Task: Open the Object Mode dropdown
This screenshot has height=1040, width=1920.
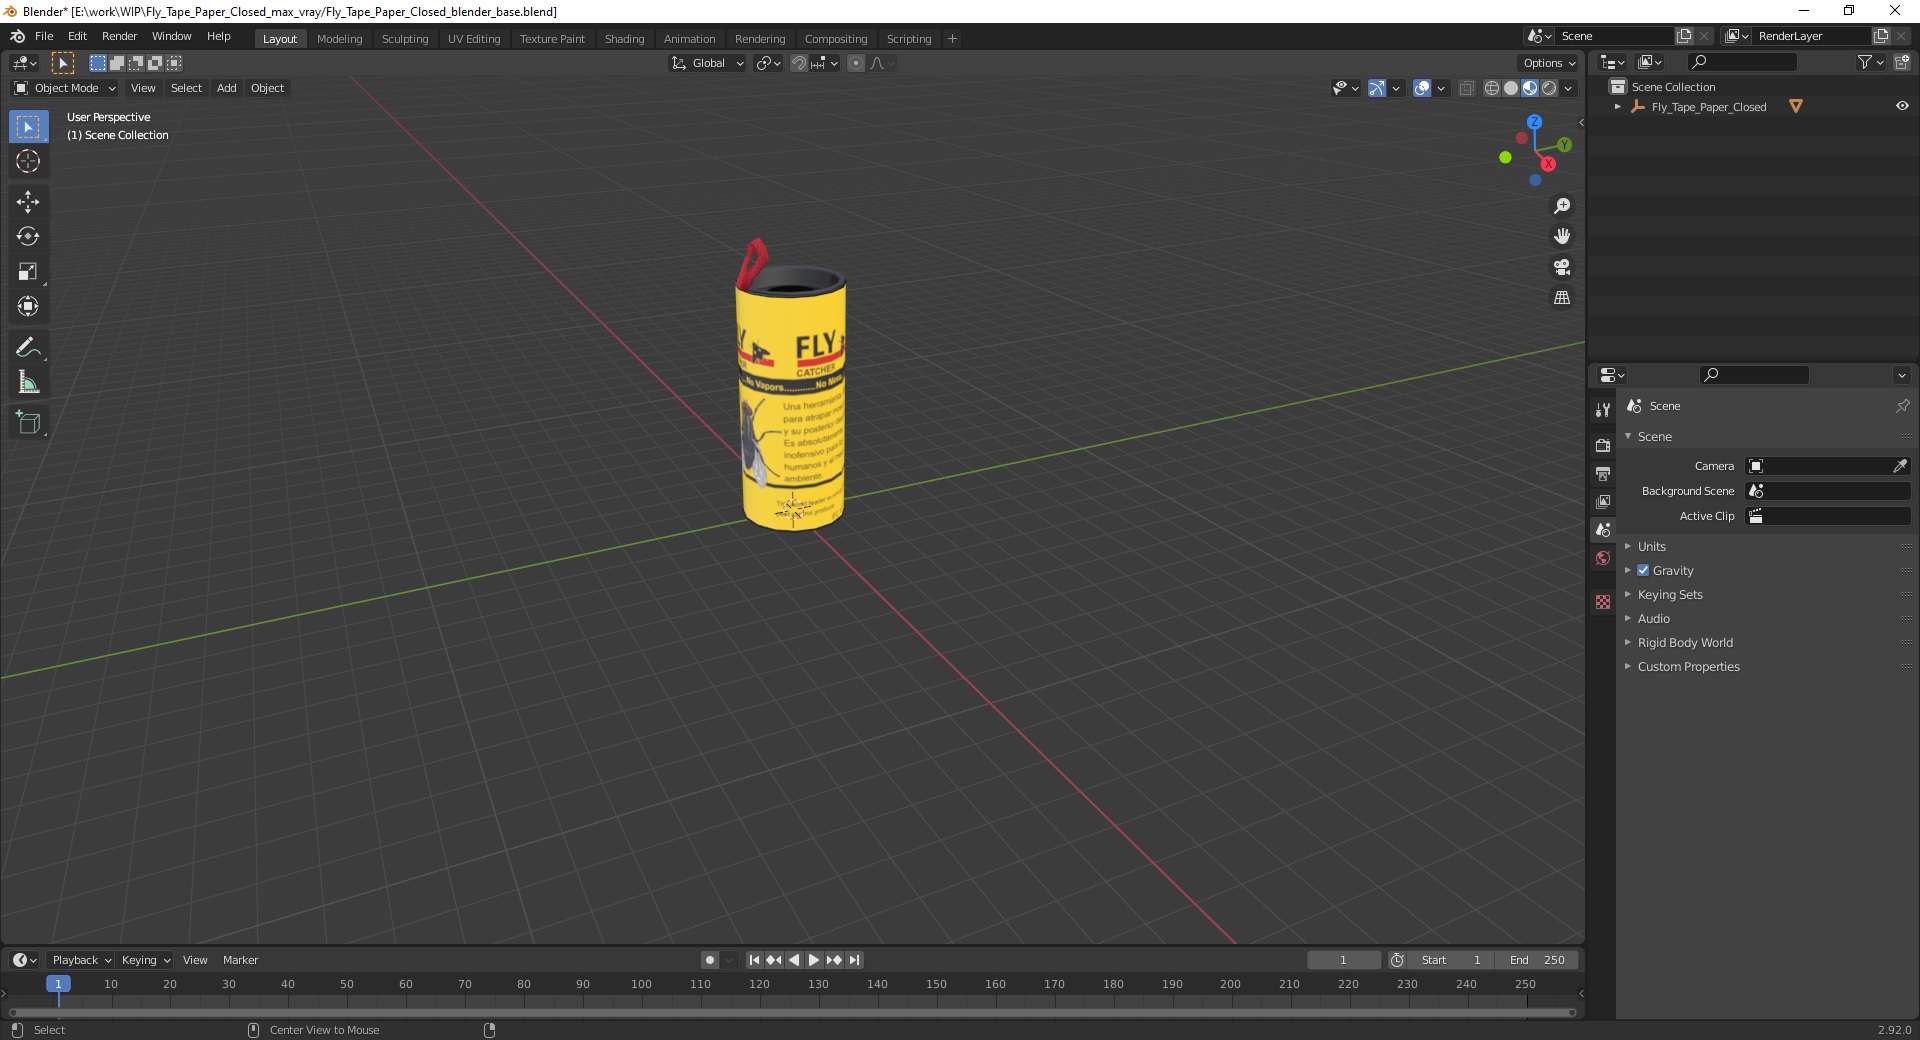Action: [x=65, y=88]
